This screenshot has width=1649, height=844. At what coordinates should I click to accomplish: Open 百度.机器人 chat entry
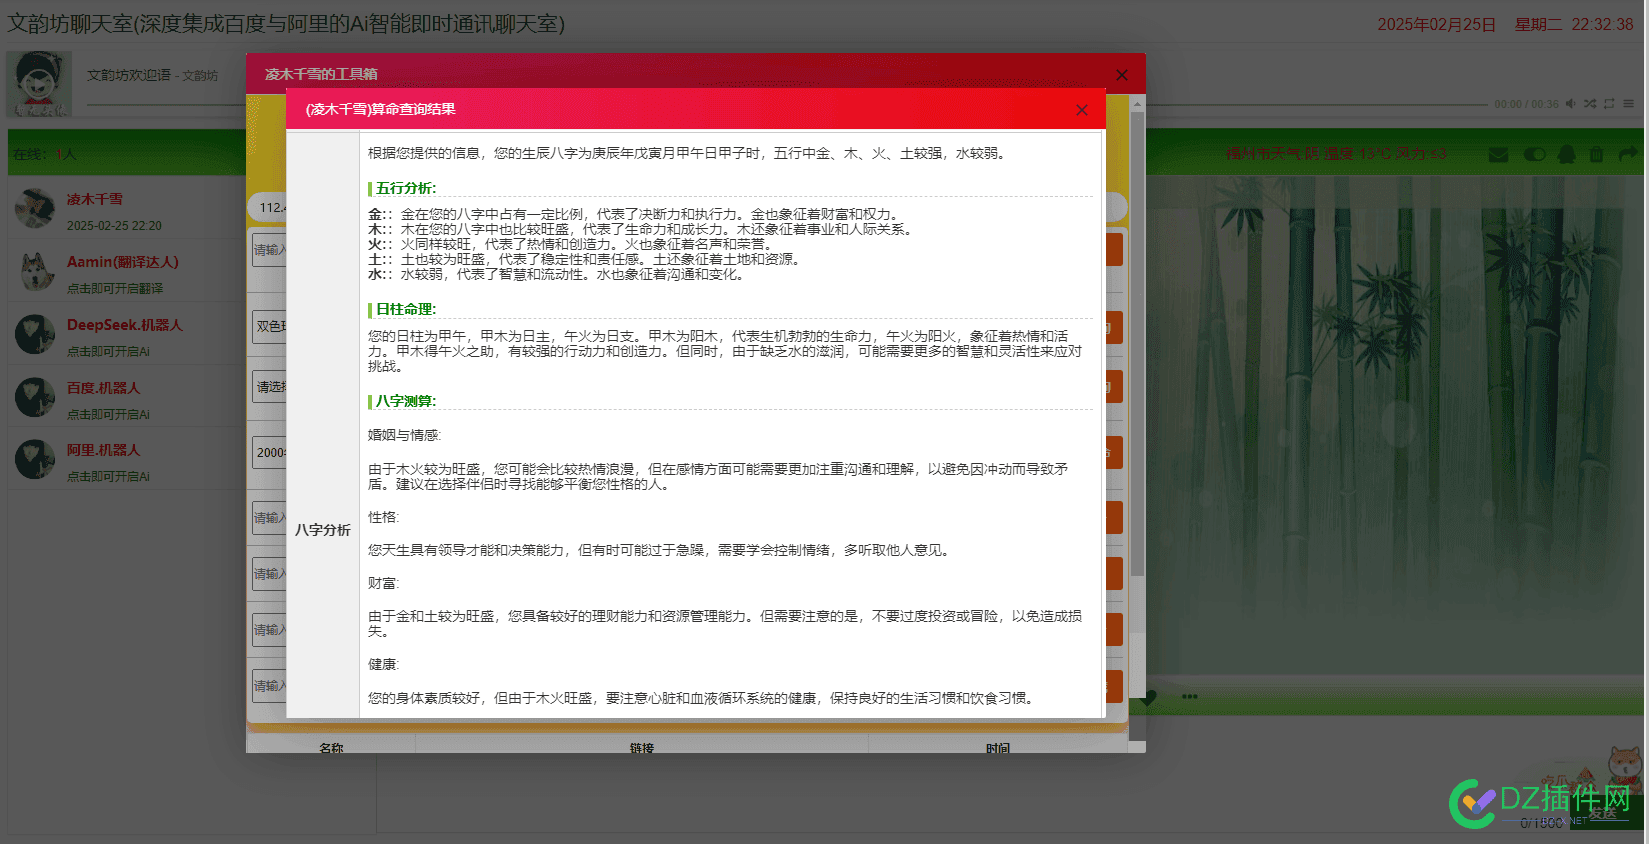click(x=103, y=388)
